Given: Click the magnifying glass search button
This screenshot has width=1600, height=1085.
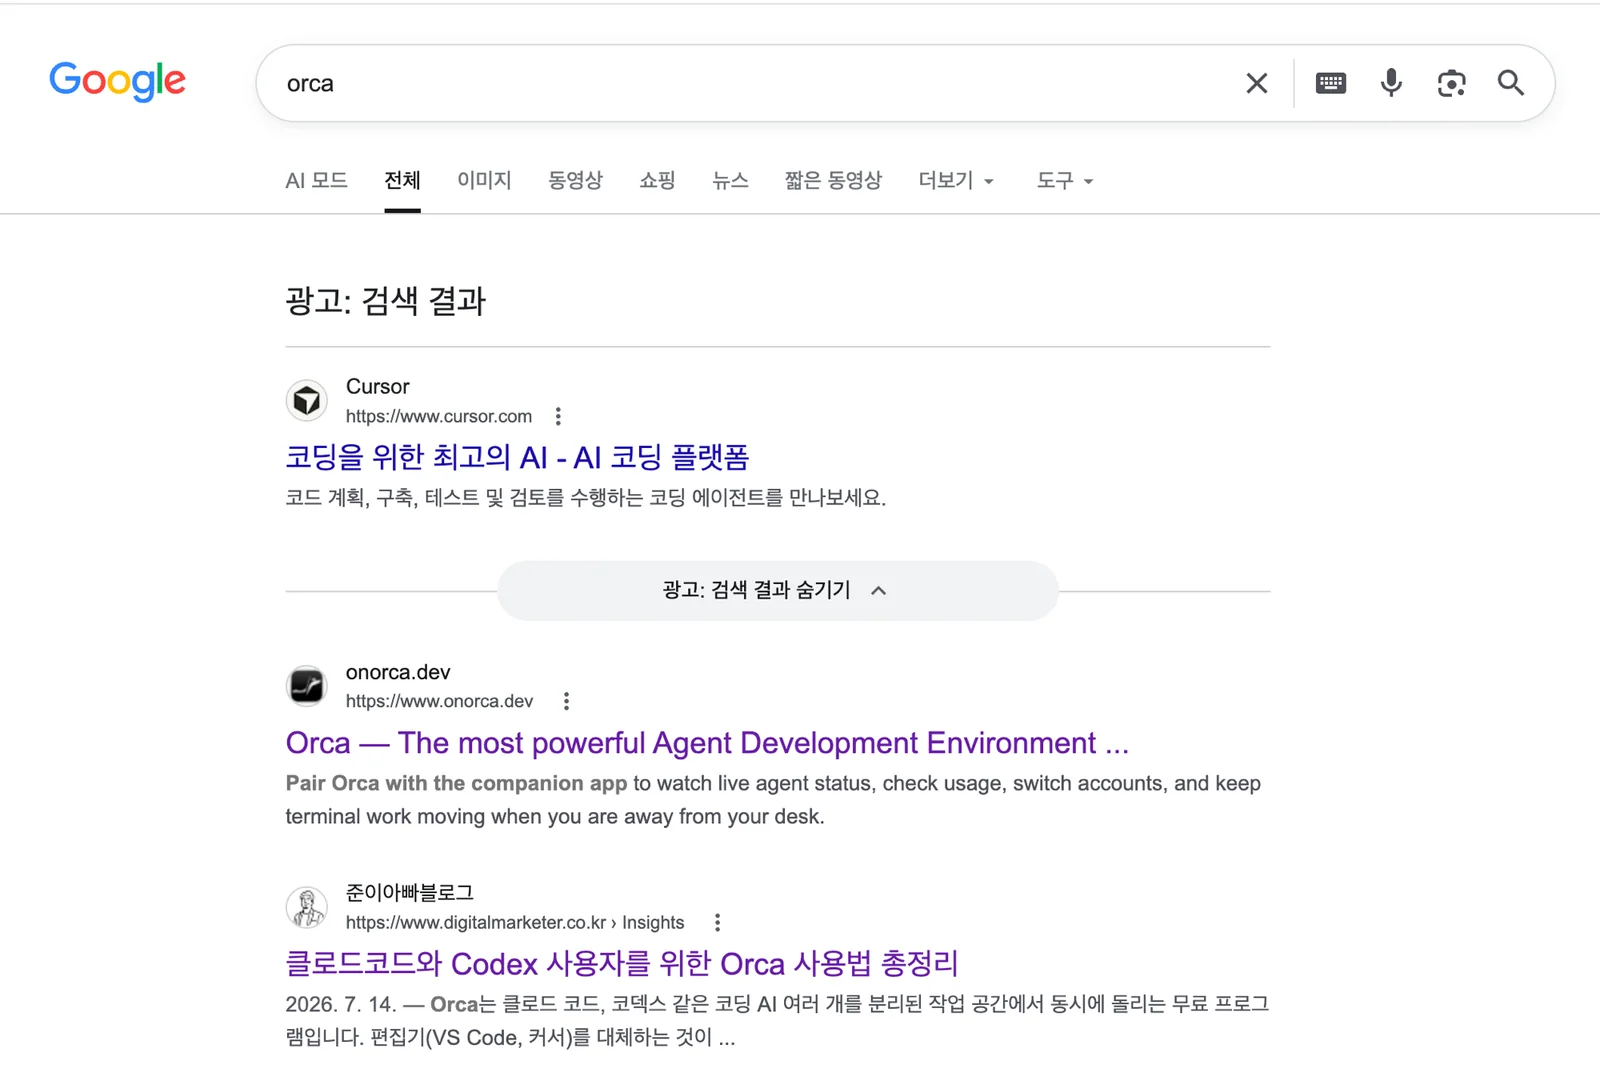Looking at the screenshot, I should tap(1511, 83).
